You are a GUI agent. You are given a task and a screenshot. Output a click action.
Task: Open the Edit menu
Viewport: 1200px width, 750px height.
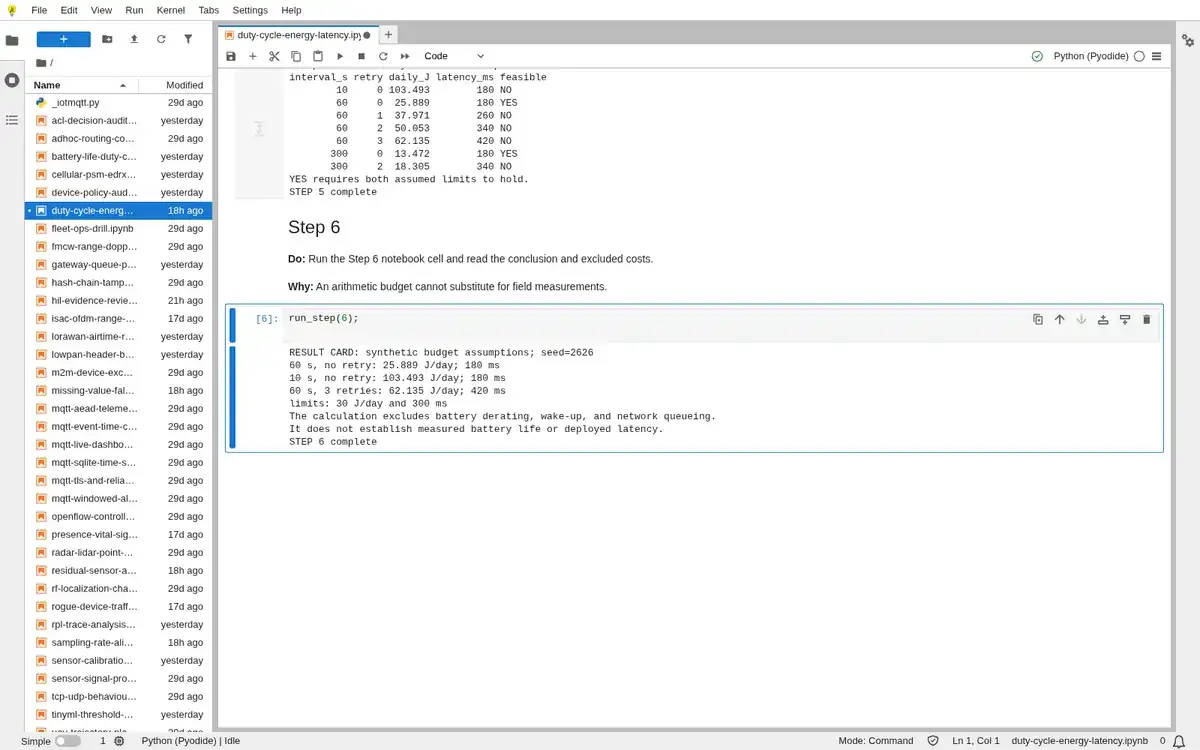[69, 10]
